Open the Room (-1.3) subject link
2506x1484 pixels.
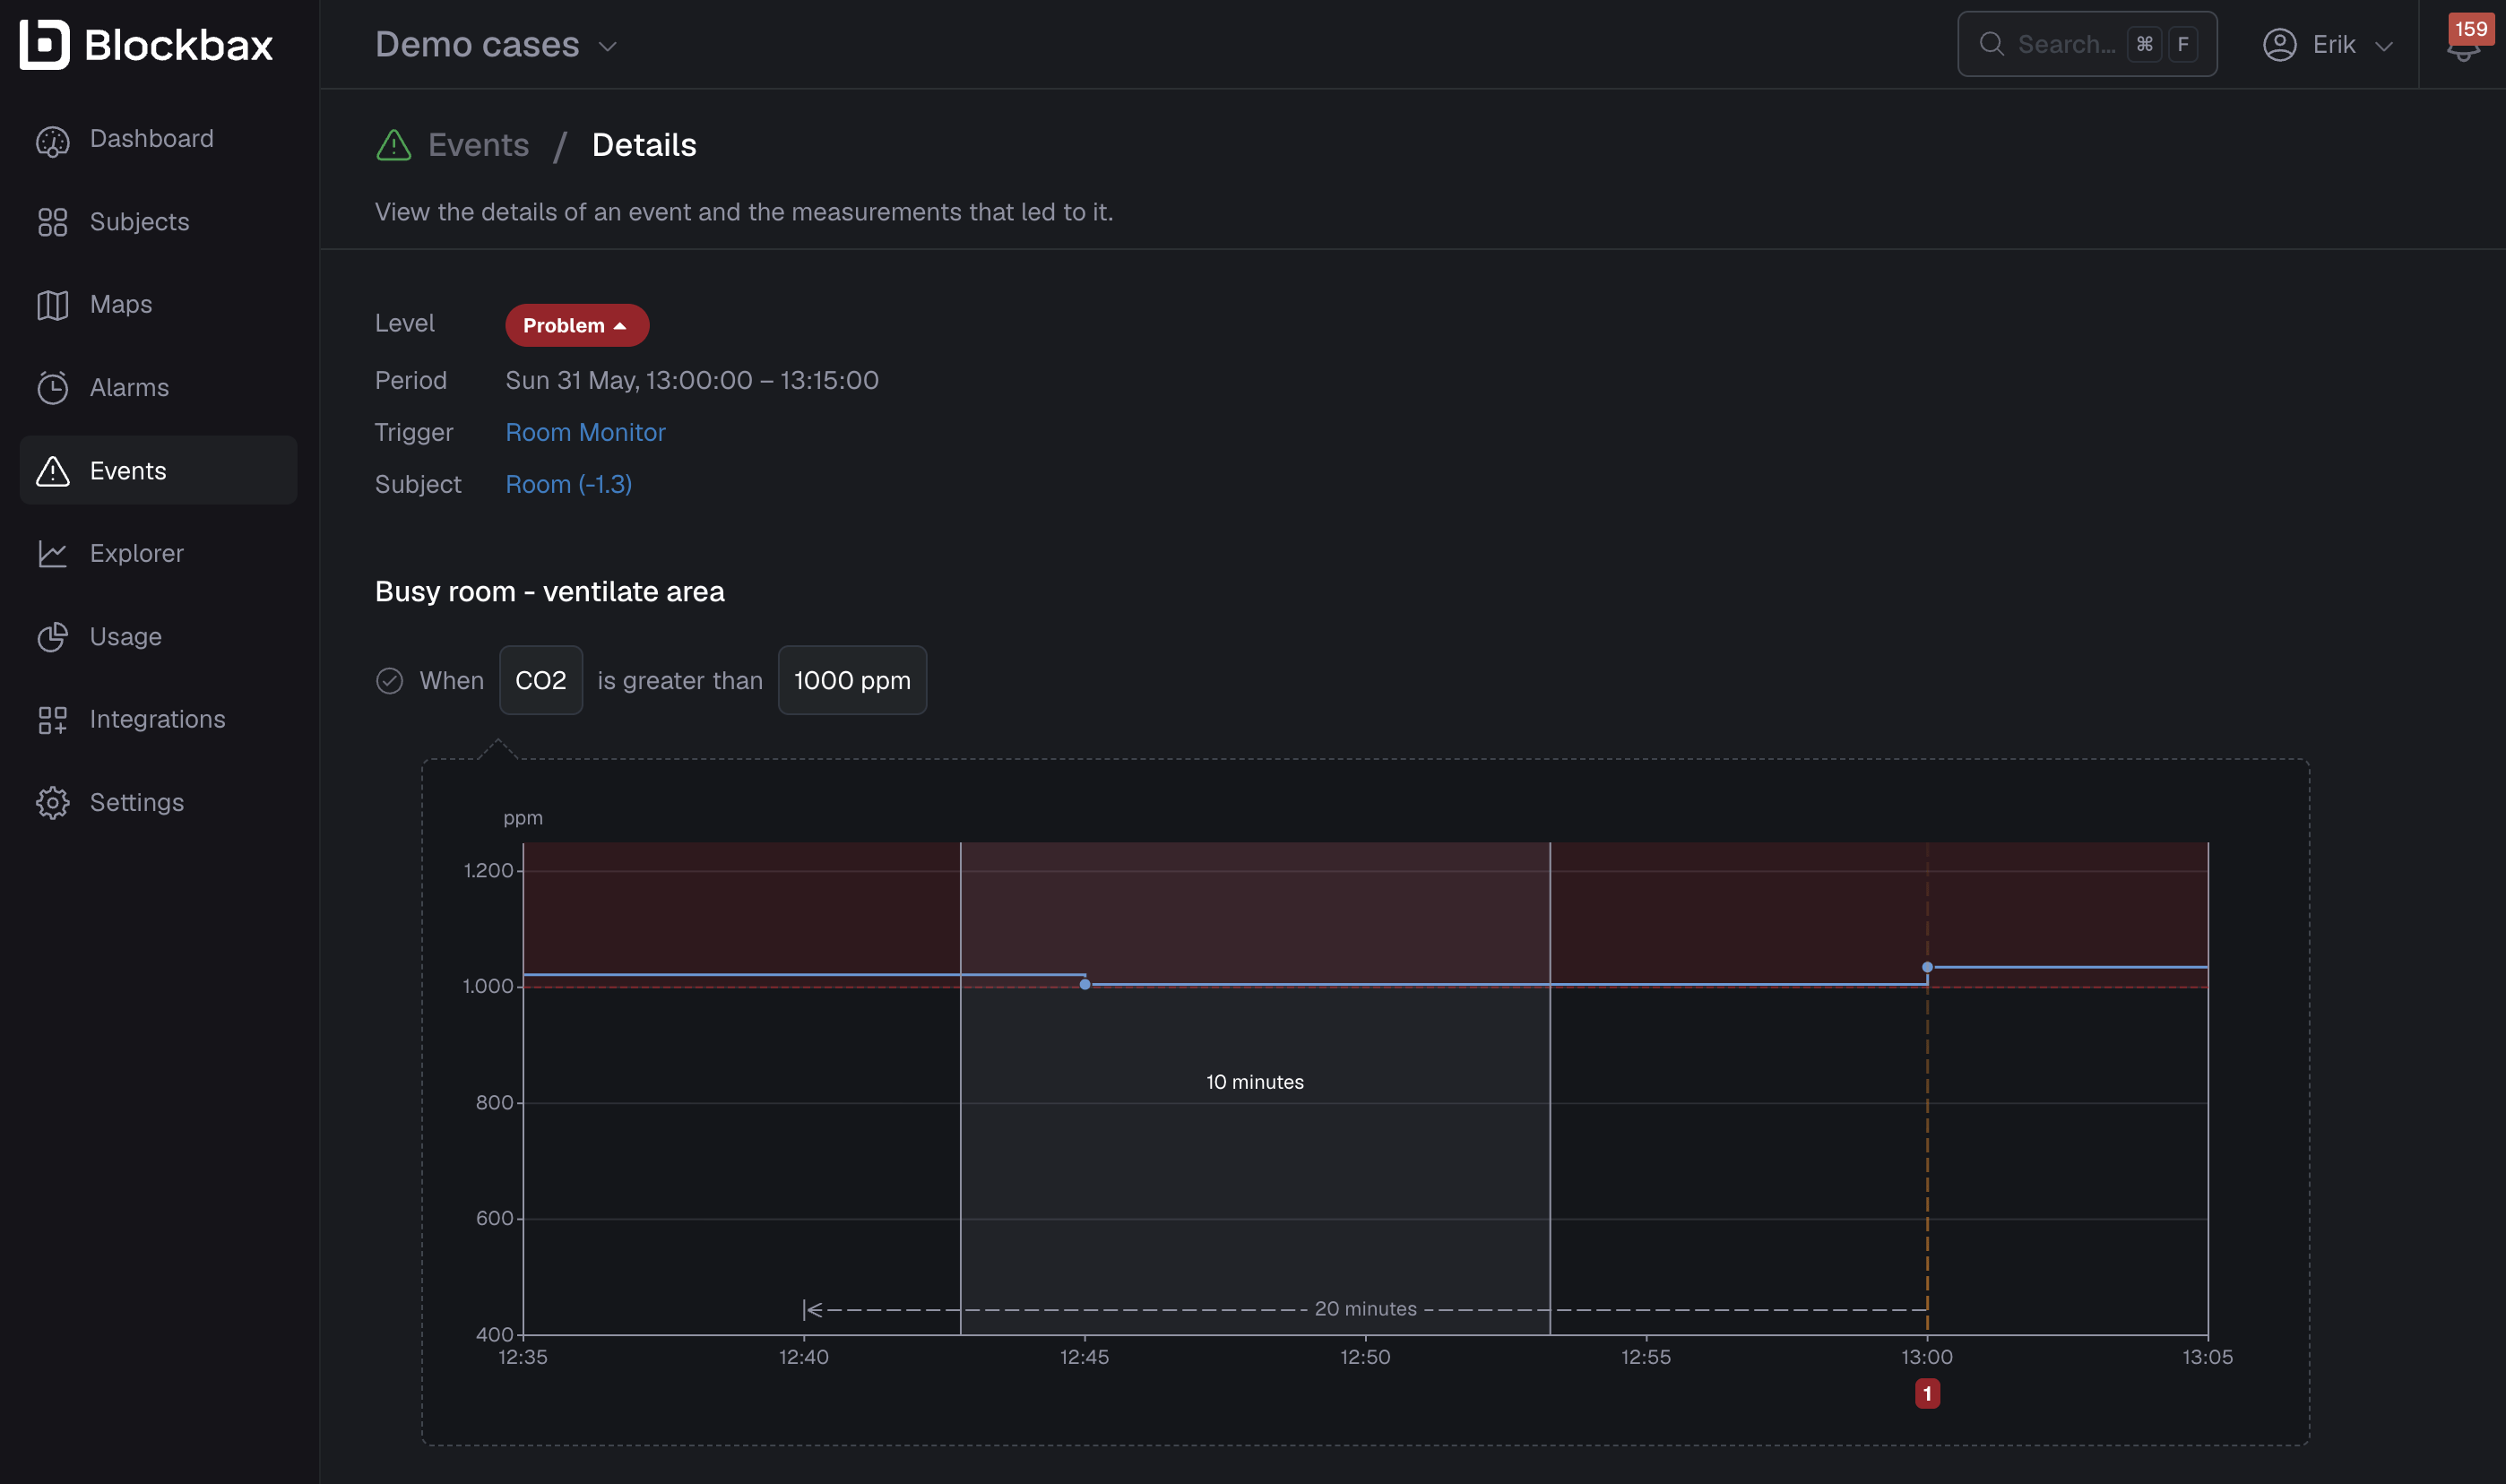tap(569, 485)
